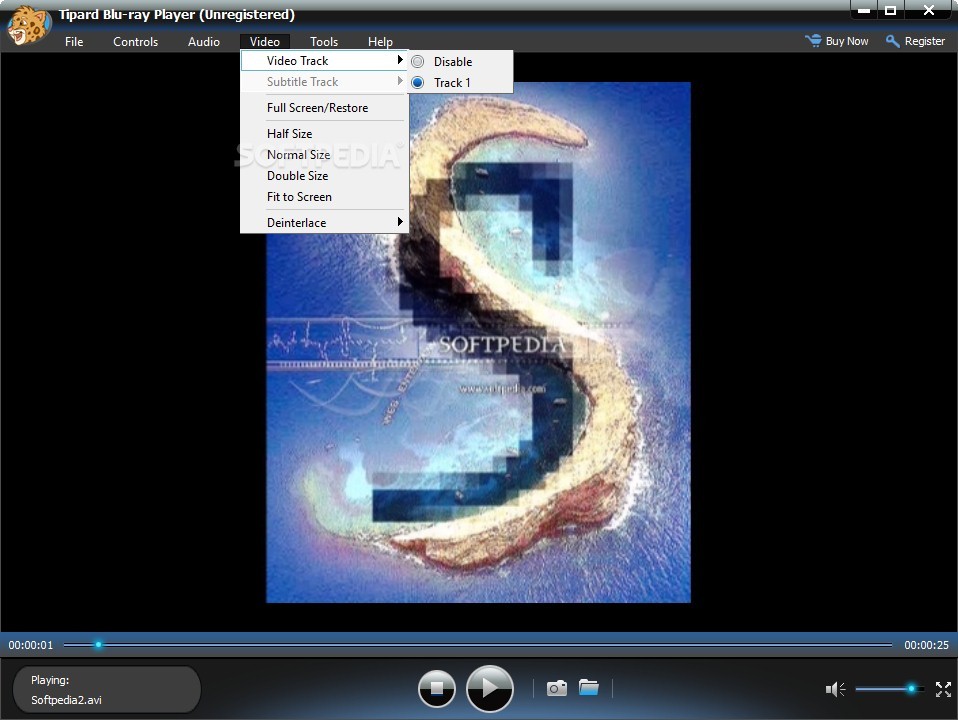Viewport: 958px width, 720px height.
Task: Take a snapshot with the camera icon
Action: [557, 688]
